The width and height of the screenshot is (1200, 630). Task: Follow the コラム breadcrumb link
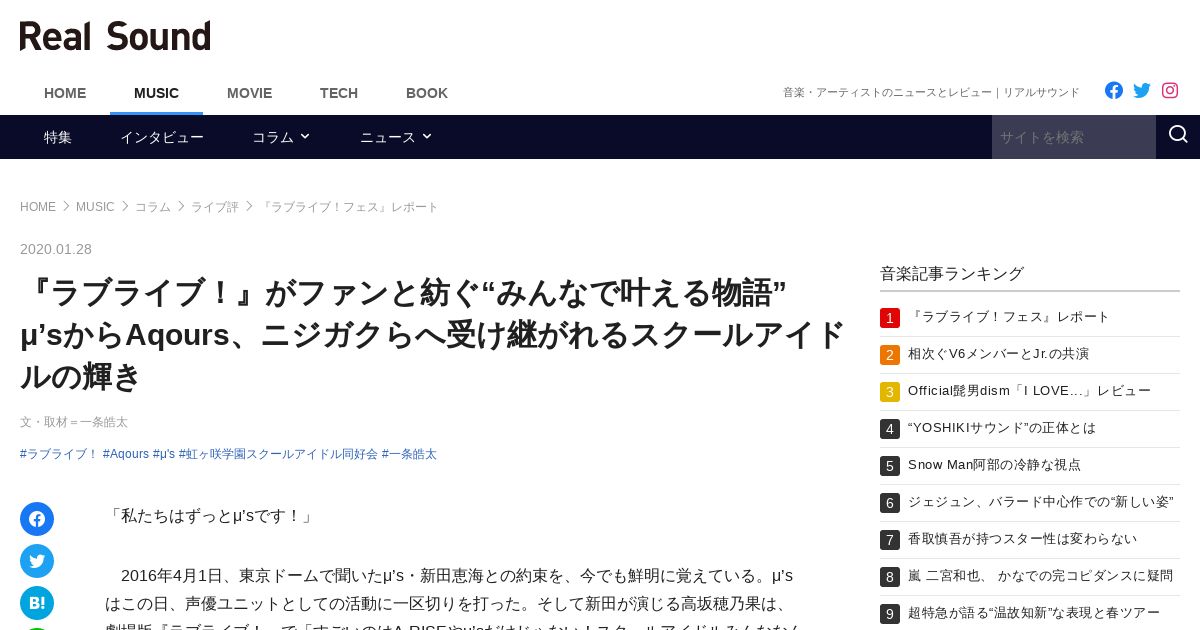click(153, 207)
